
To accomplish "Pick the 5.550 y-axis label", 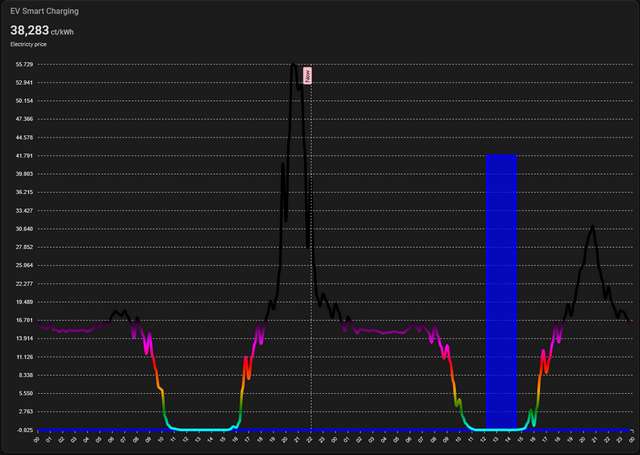I will (26, 393).
